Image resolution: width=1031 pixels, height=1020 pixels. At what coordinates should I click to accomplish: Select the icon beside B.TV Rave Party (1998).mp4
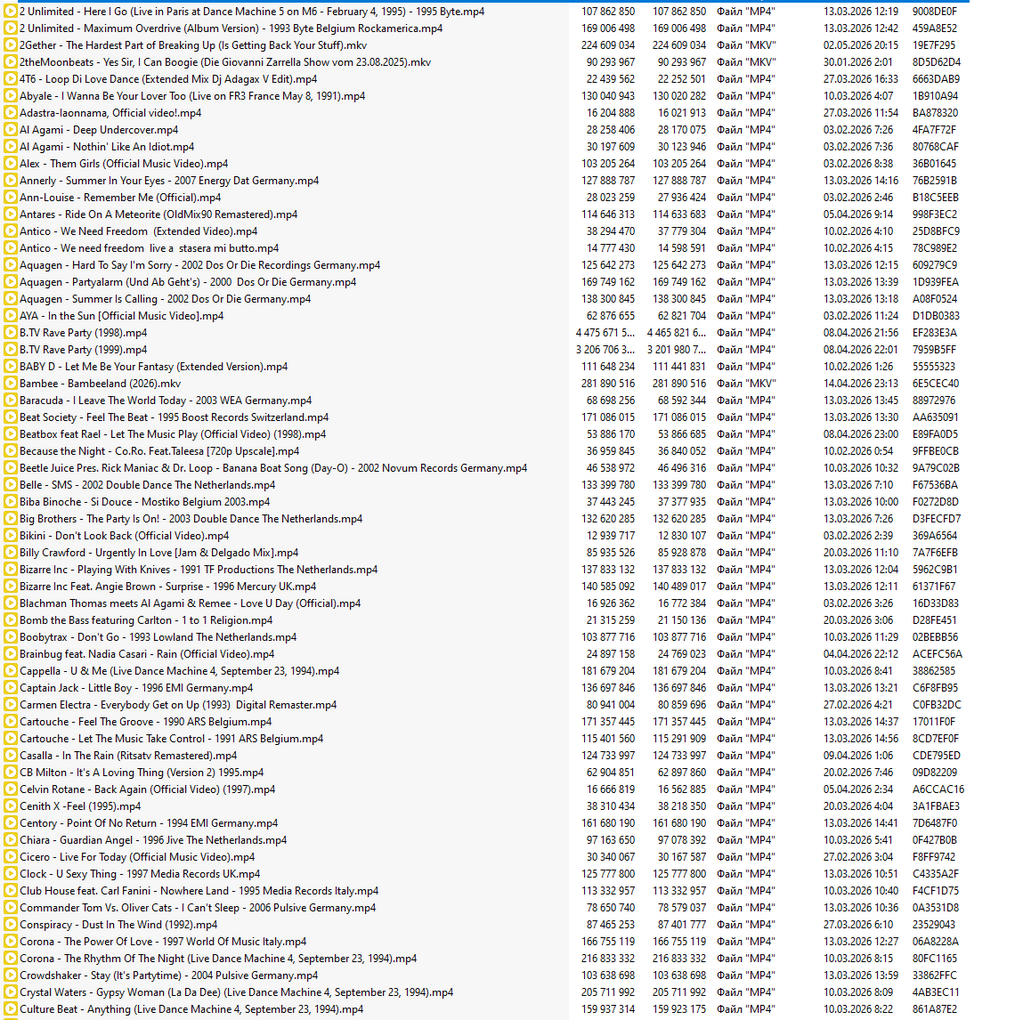[10, 333]
